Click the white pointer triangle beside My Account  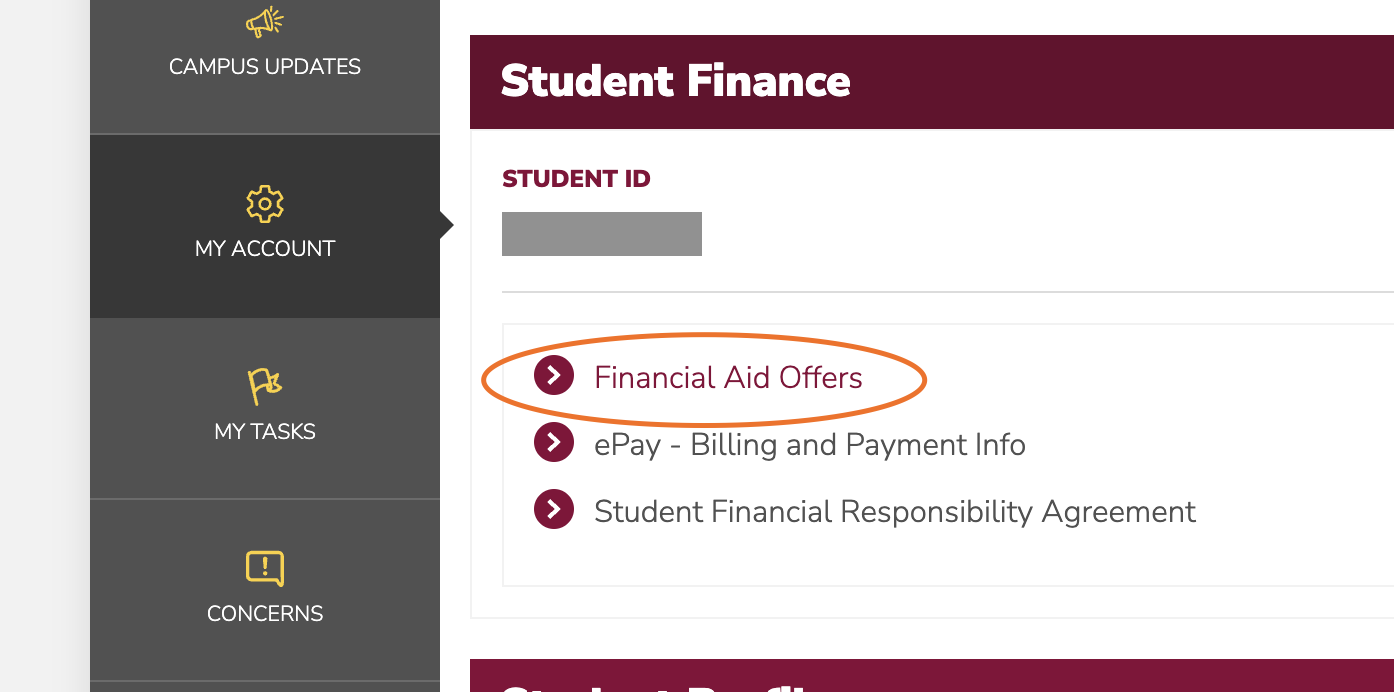click(x=446, y=226)
